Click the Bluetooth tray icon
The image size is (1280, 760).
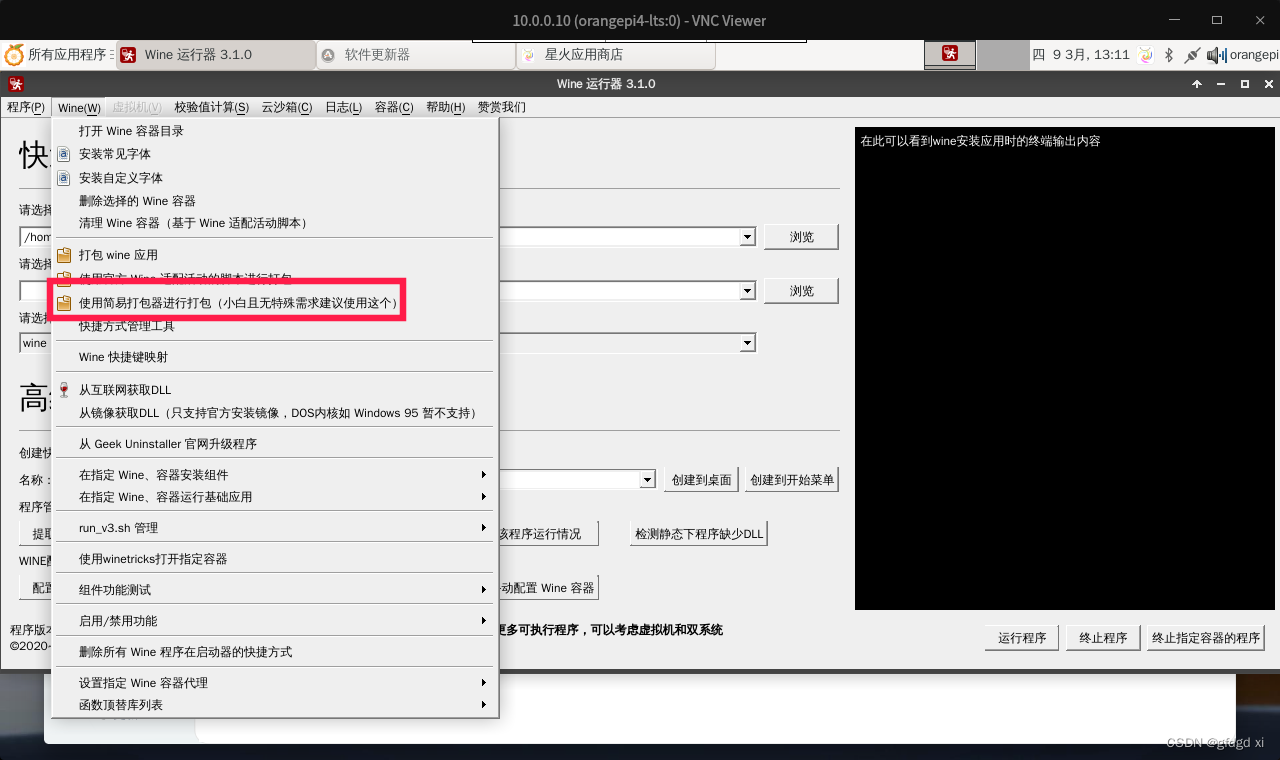[1169, 55]
